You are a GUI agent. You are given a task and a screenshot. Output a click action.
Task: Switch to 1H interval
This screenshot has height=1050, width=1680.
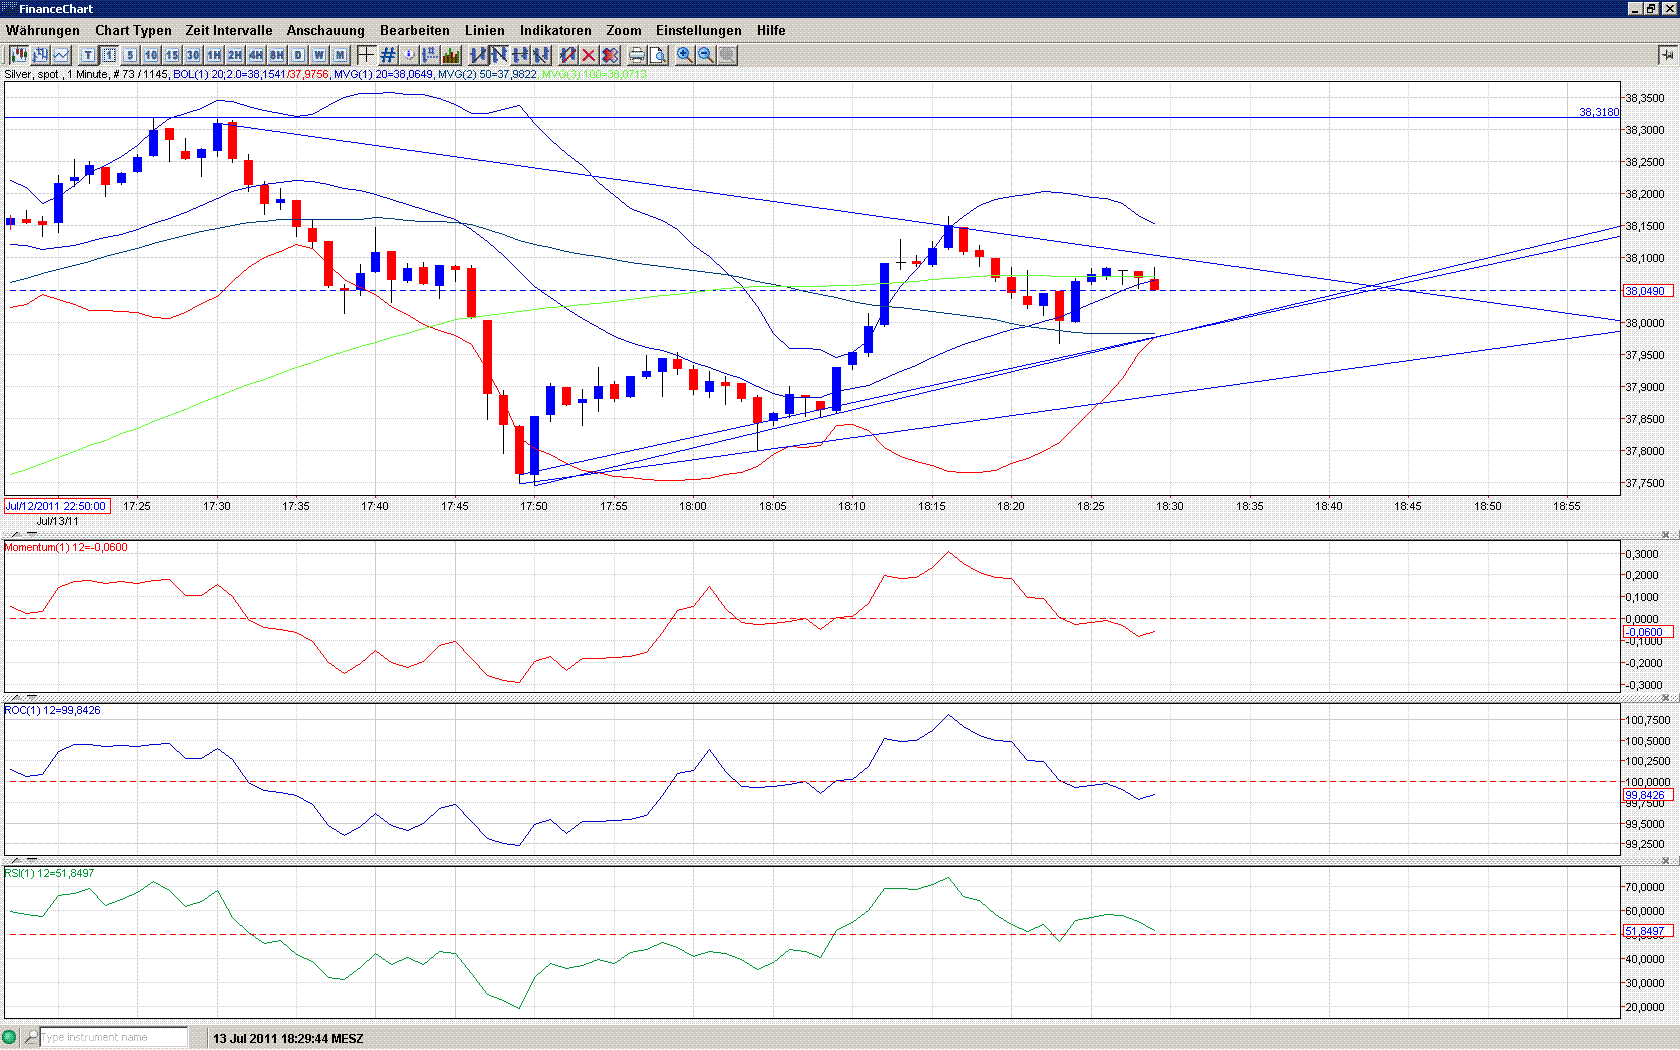coord(214,55)
